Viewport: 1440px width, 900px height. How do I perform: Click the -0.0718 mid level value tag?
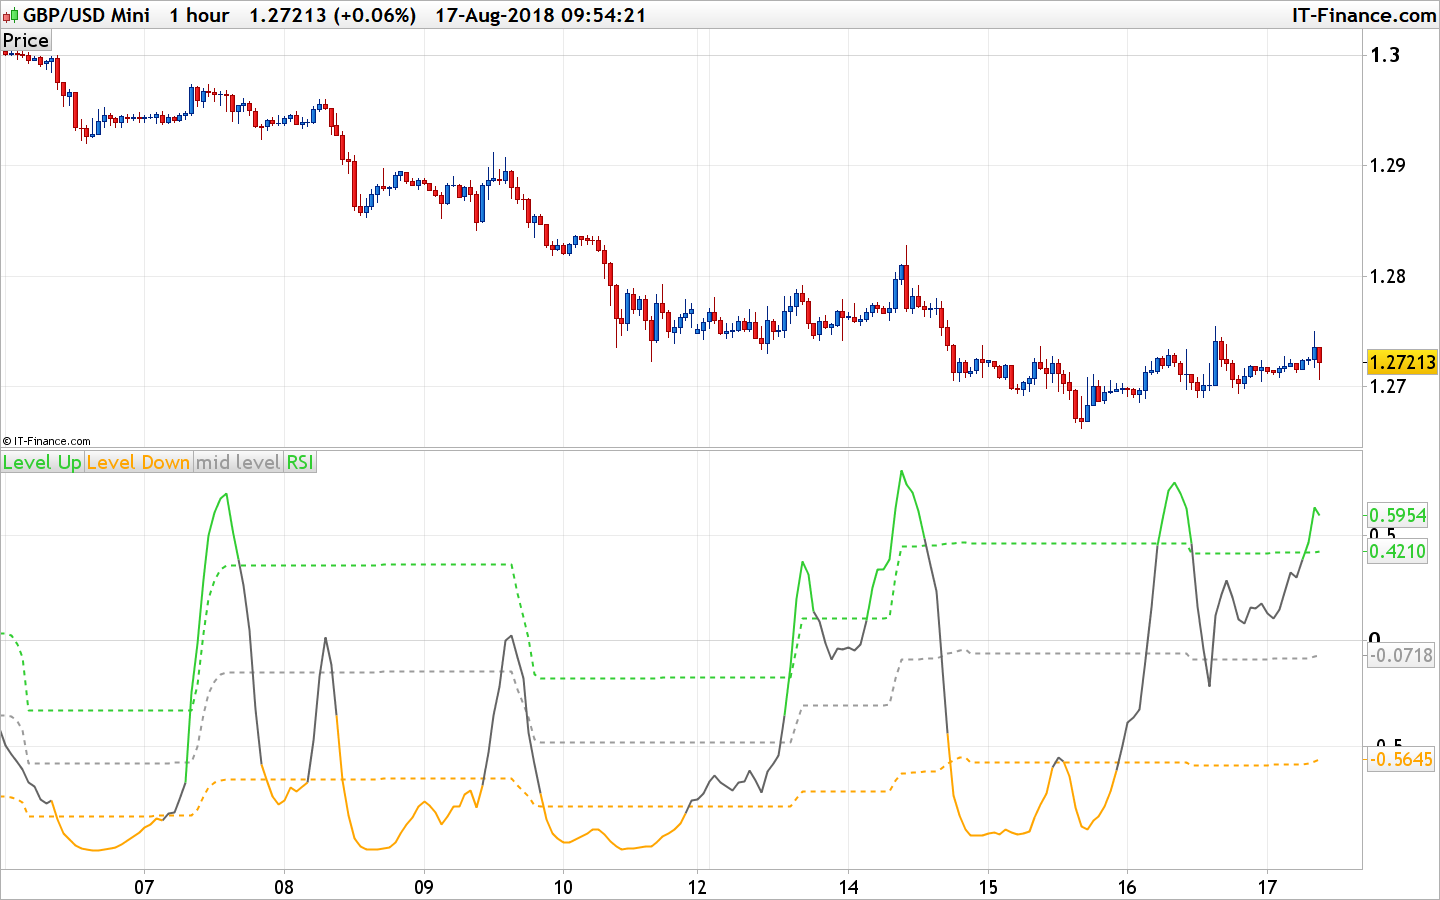1400,655
